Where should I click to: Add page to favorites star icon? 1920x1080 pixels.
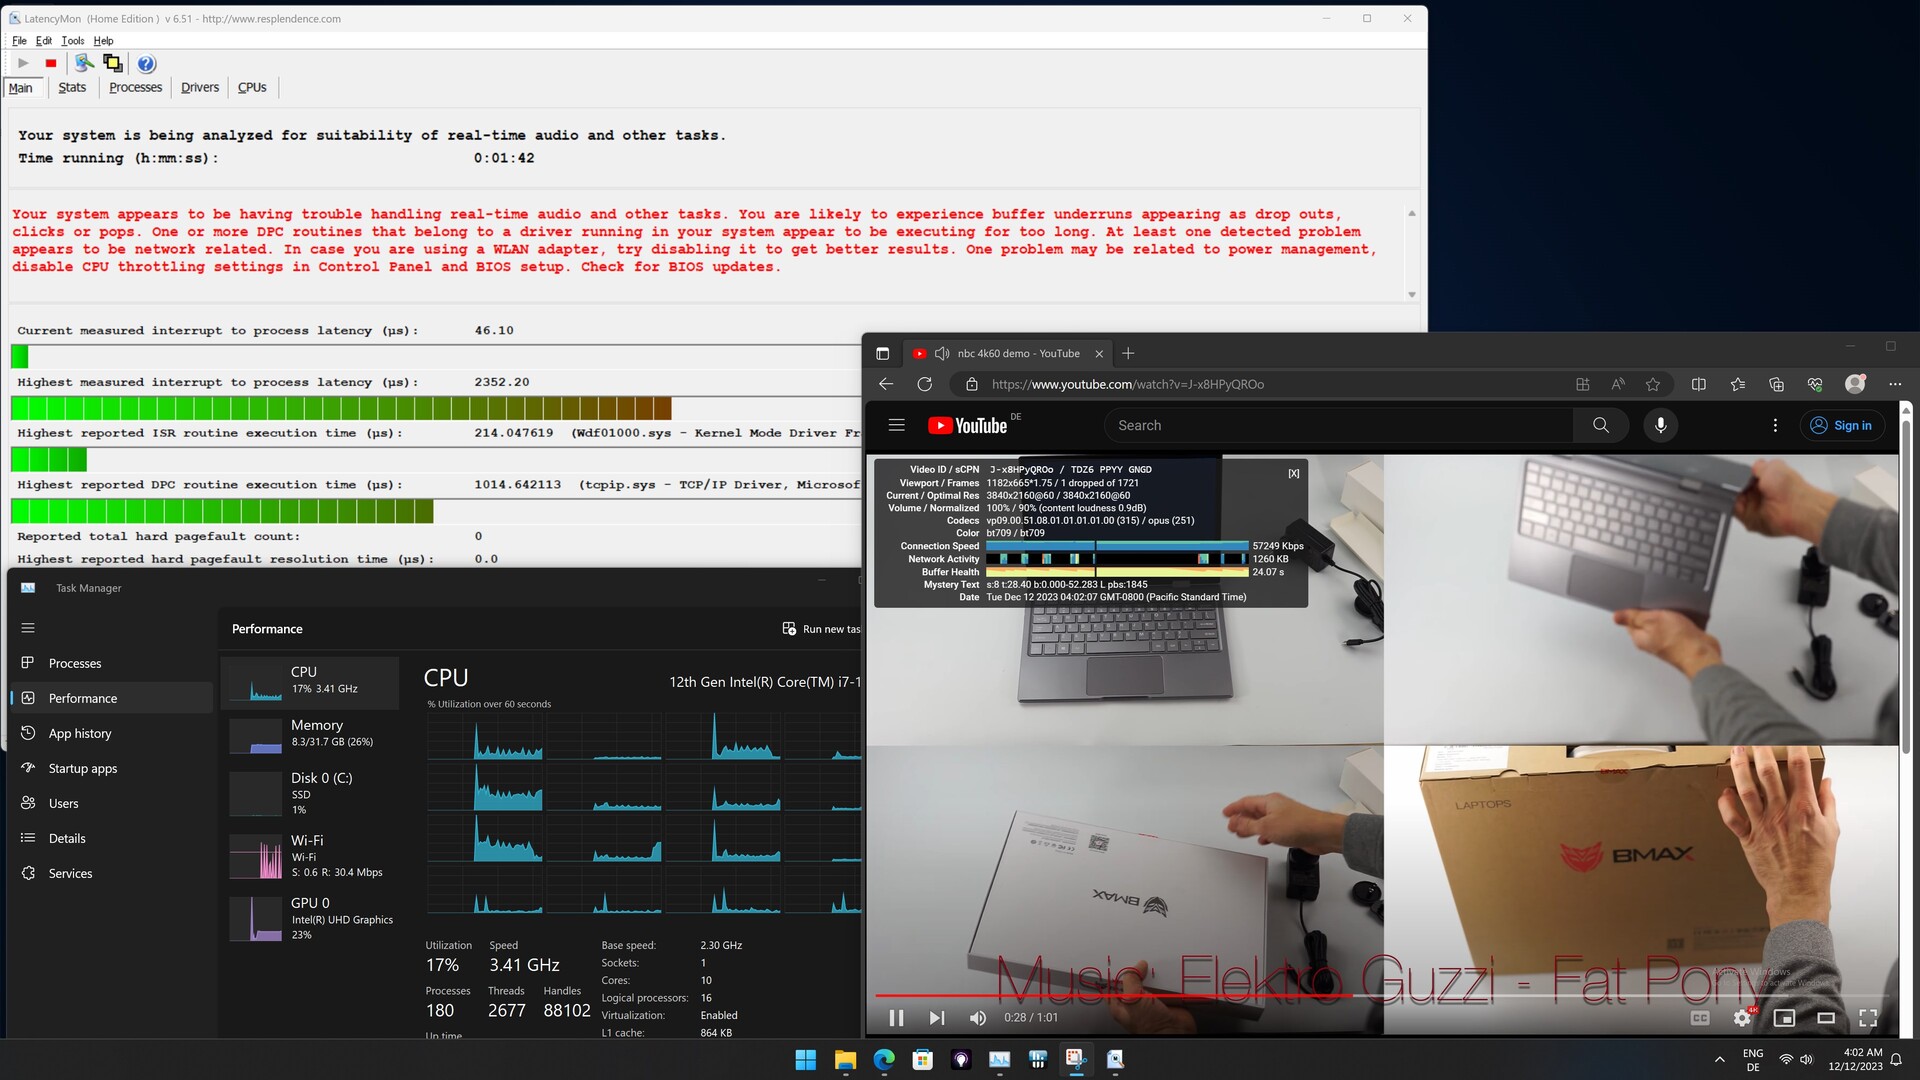tap(1653, 384)
